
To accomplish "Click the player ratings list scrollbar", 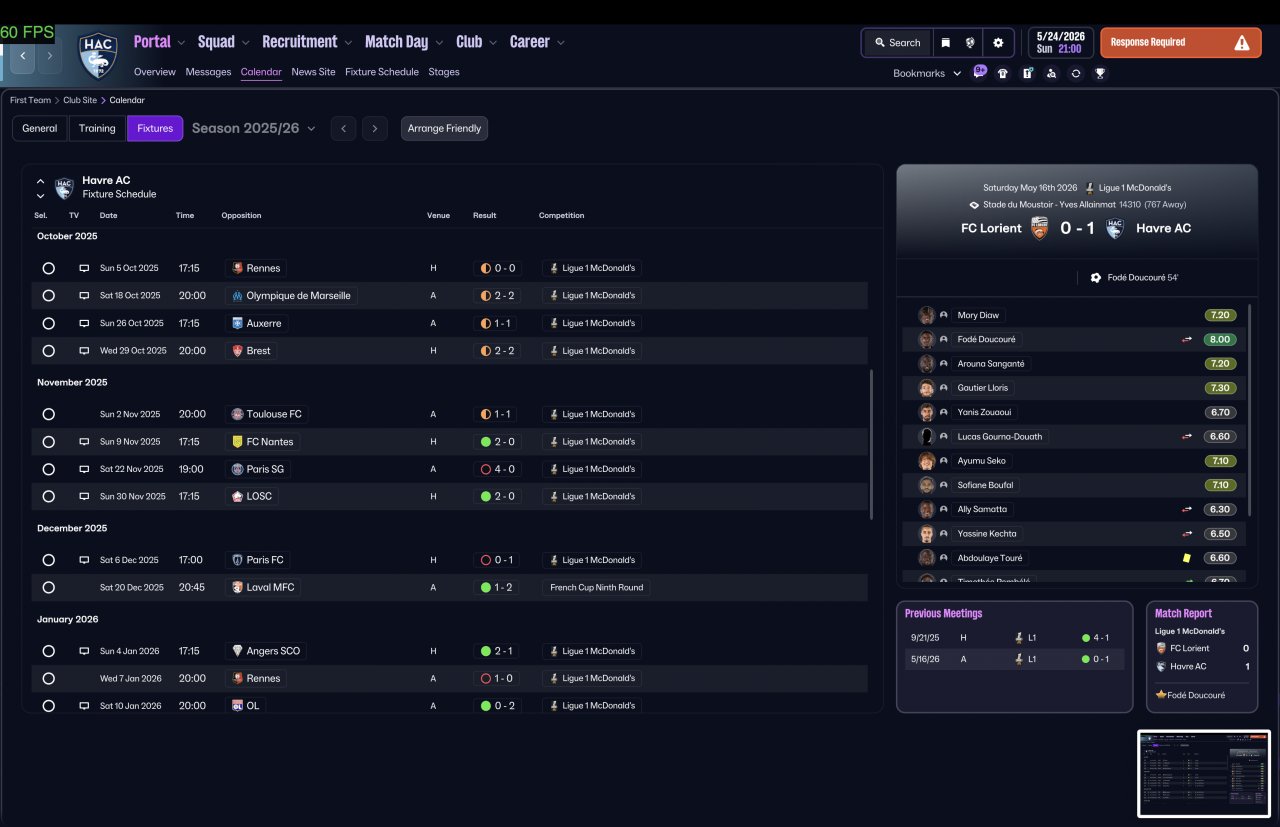I will [x=1250, y=410].
